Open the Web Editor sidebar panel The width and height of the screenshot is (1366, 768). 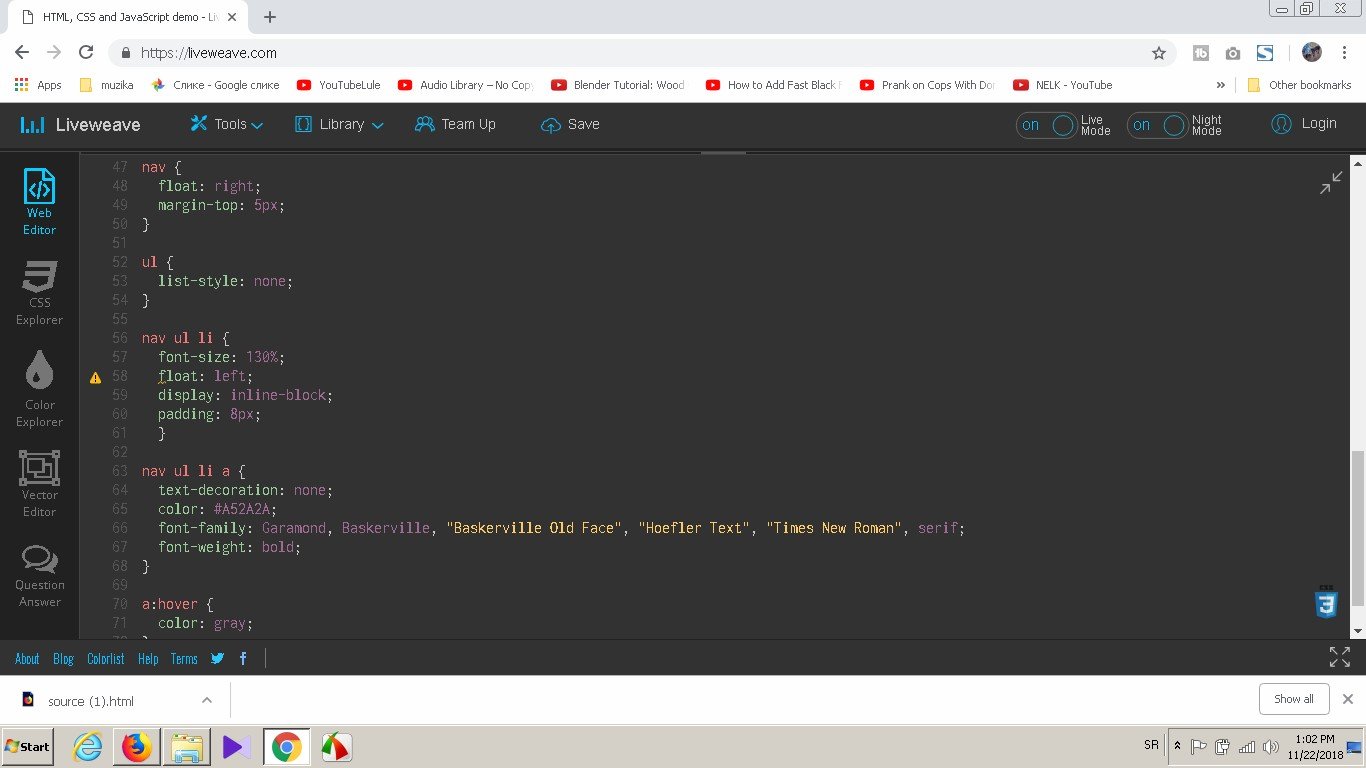(x=39, y=202)
